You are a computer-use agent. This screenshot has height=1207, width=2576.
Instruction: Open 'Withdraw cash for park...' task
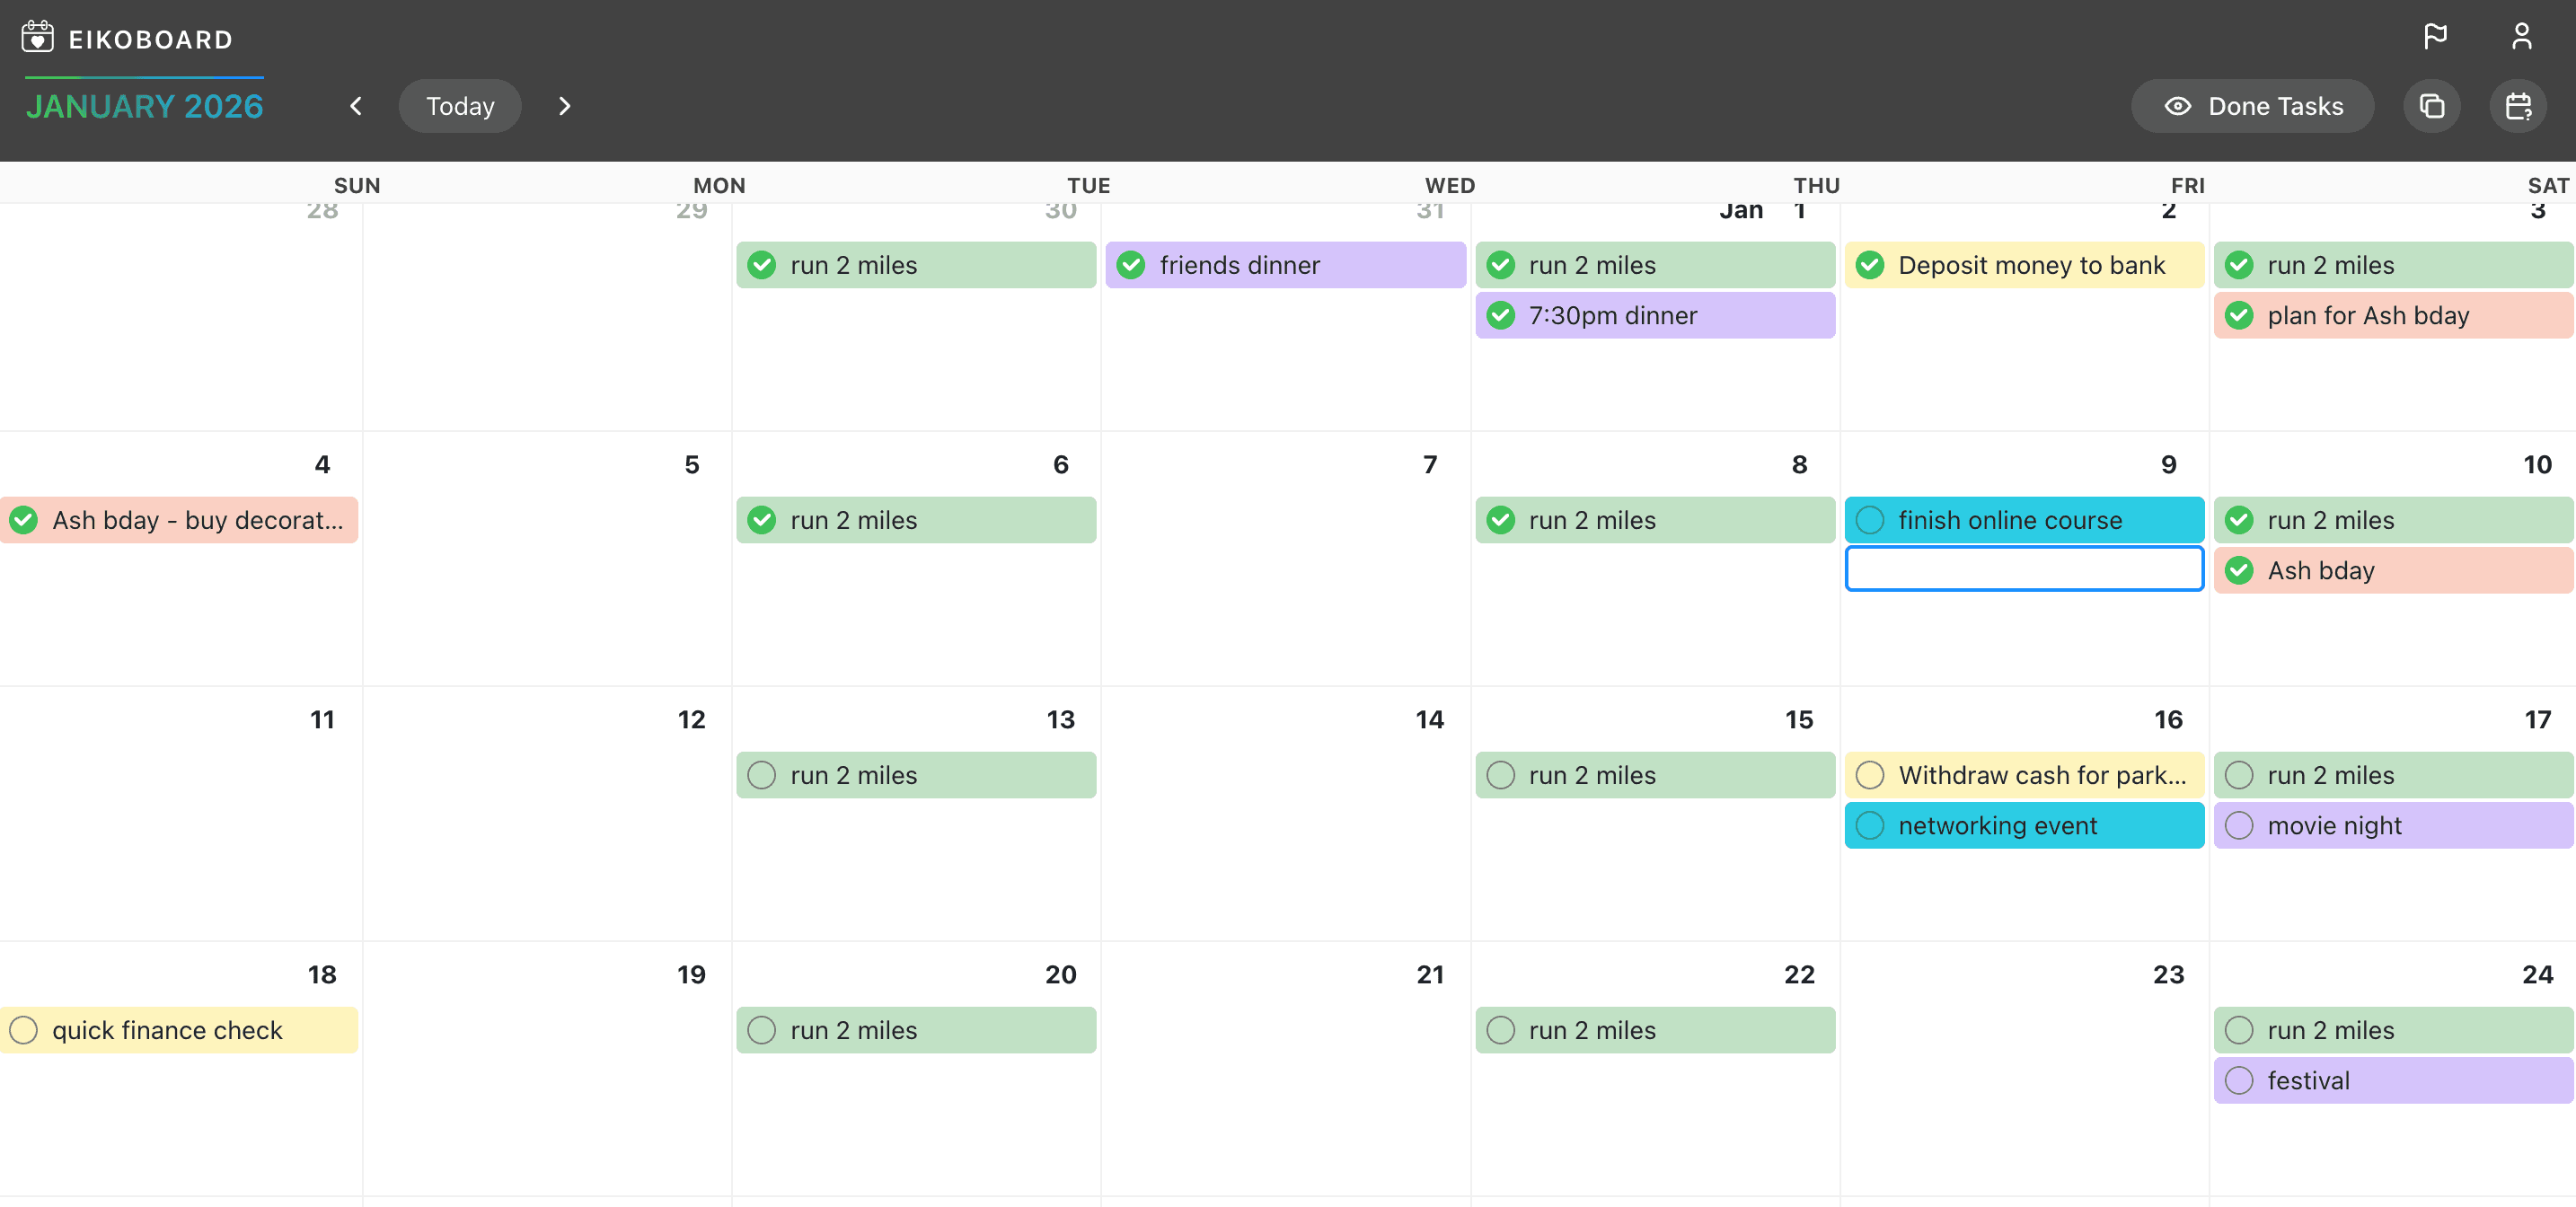tap(2041, 775)
